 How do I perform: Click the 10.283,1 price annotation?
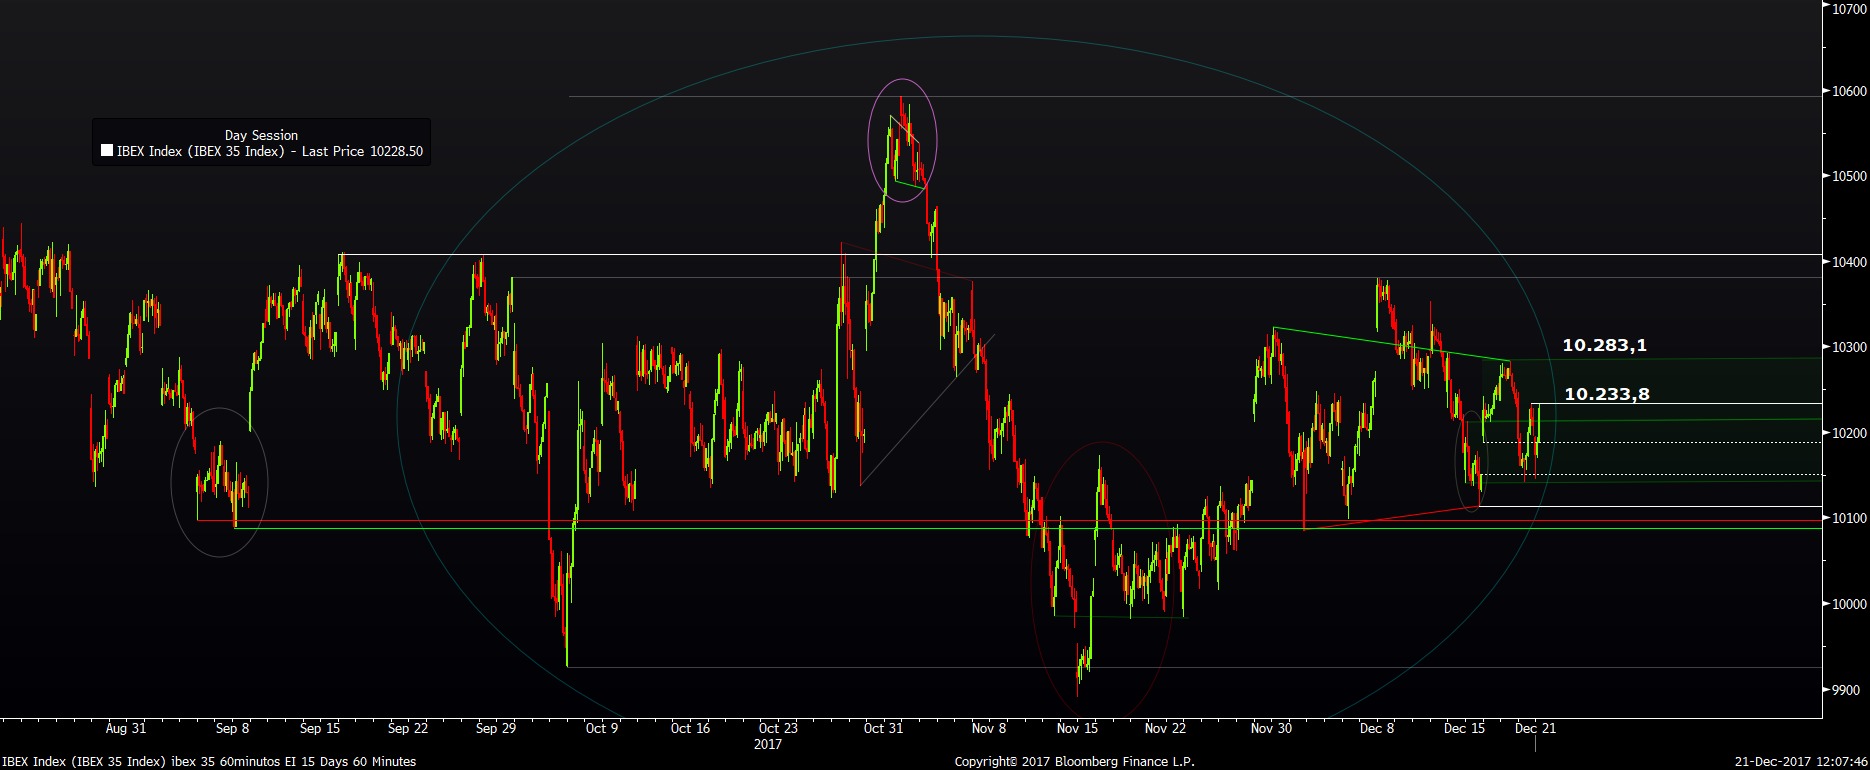pyautogui.click(x=1604, y=345)
